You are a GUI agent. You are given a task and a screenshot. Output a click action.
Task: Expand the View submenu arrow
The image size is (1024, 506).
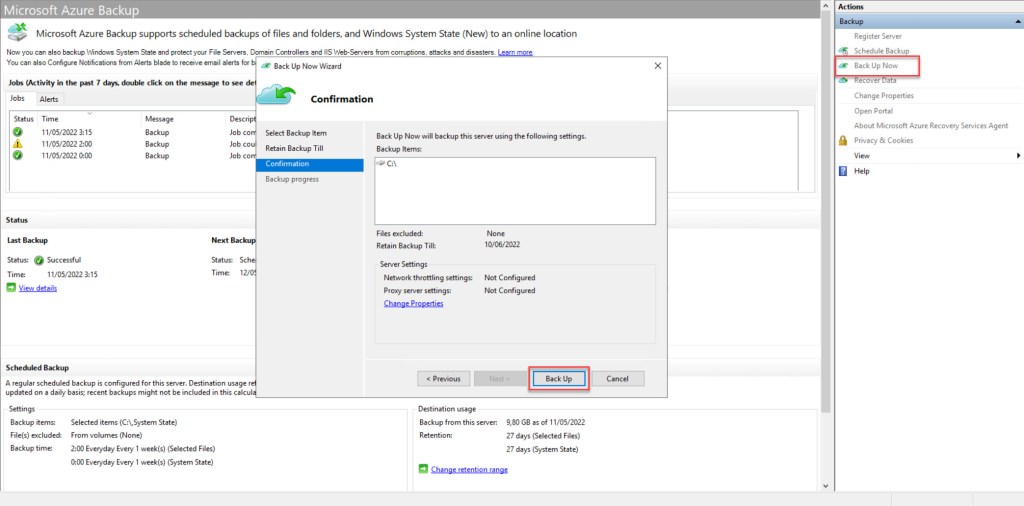pyautogui.click(x=1018, y=156)
